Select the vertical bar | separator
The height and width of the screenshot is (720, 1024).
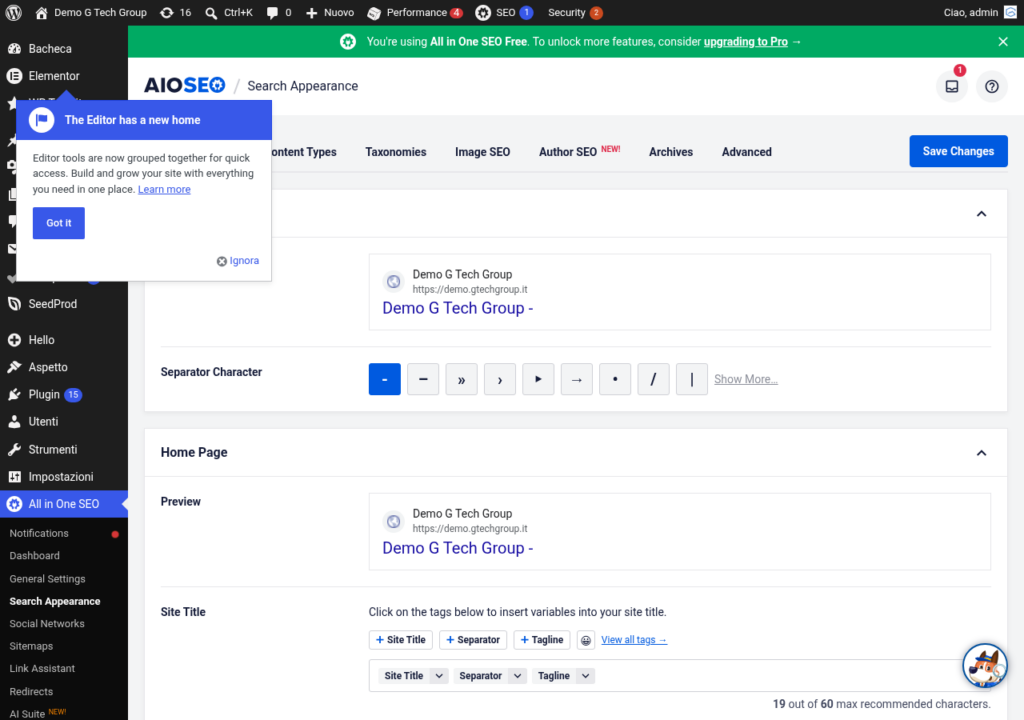692,379
